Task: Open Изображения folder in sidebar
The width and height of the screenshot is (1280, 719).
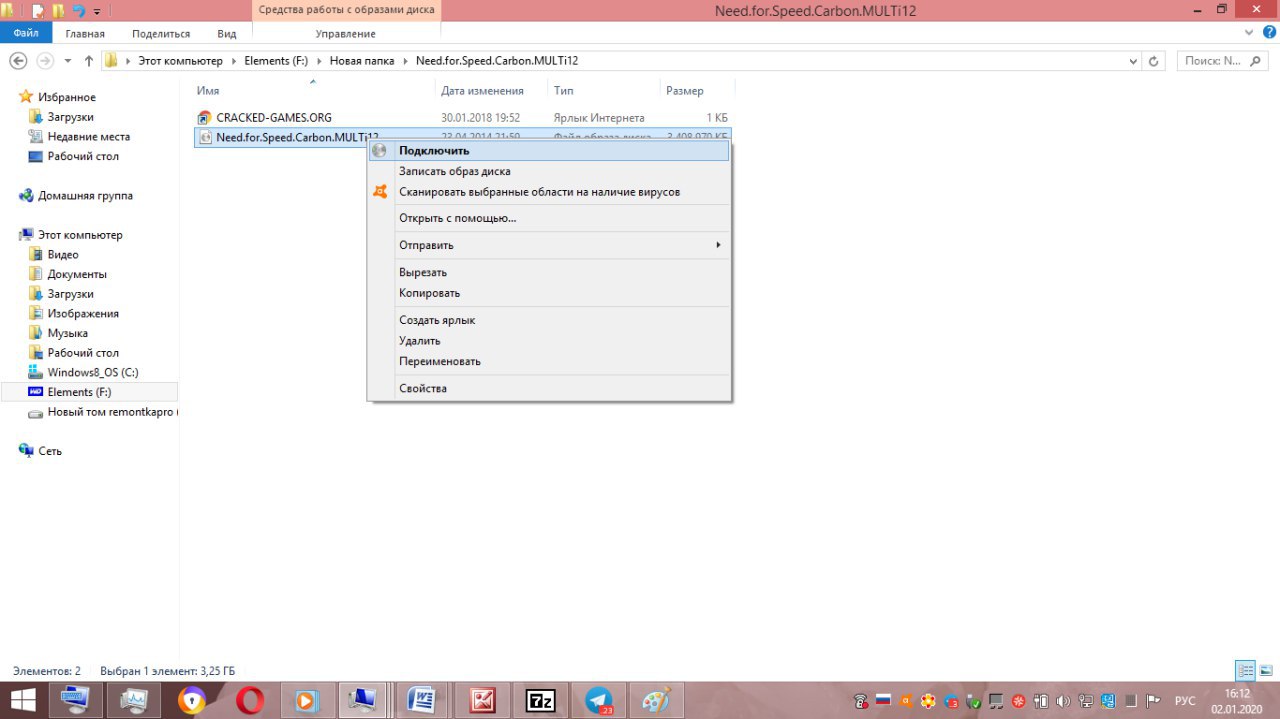Action: 82,314
